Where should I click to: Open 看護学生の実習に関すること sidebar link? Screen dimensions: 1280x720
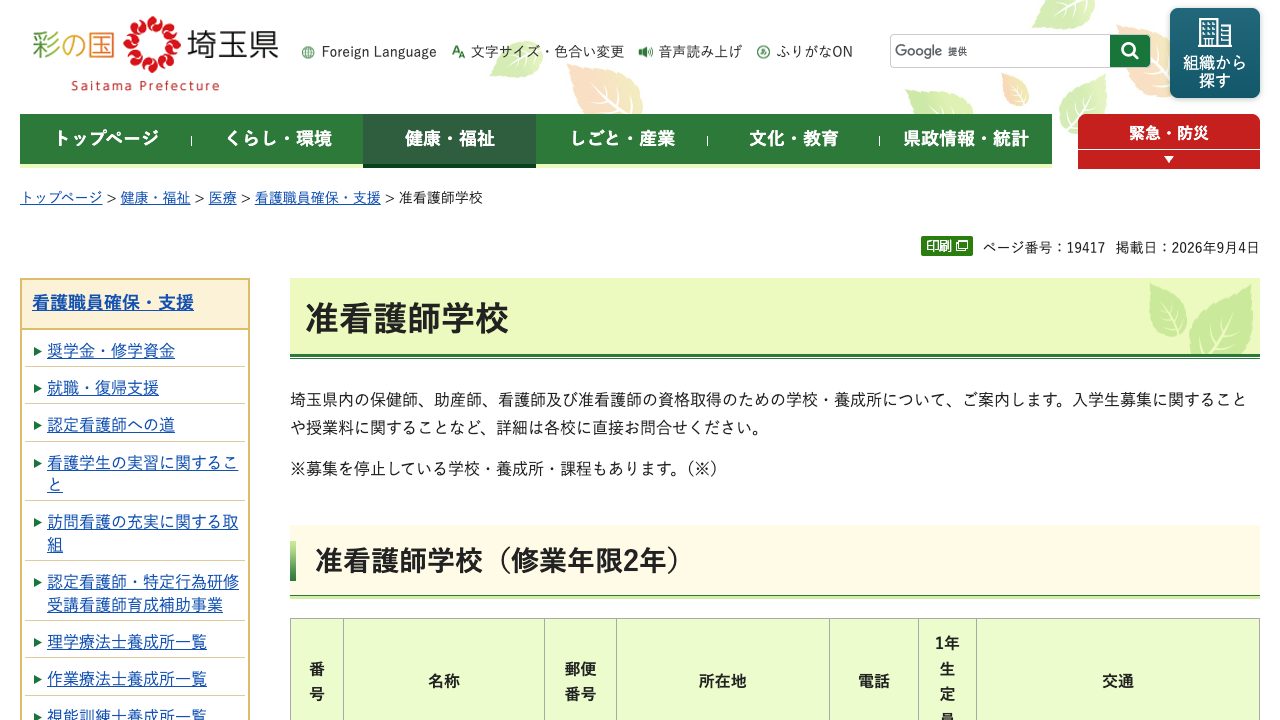point(143,474)
